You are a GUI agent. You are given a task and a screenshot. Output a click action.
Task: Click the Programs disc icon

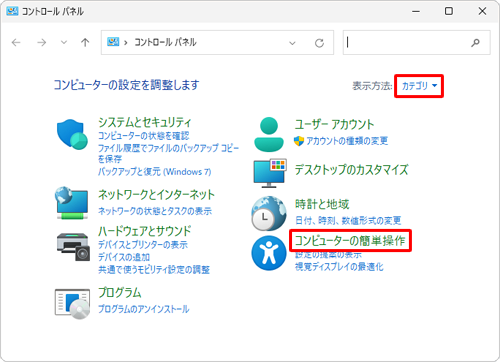pos(72,304)
